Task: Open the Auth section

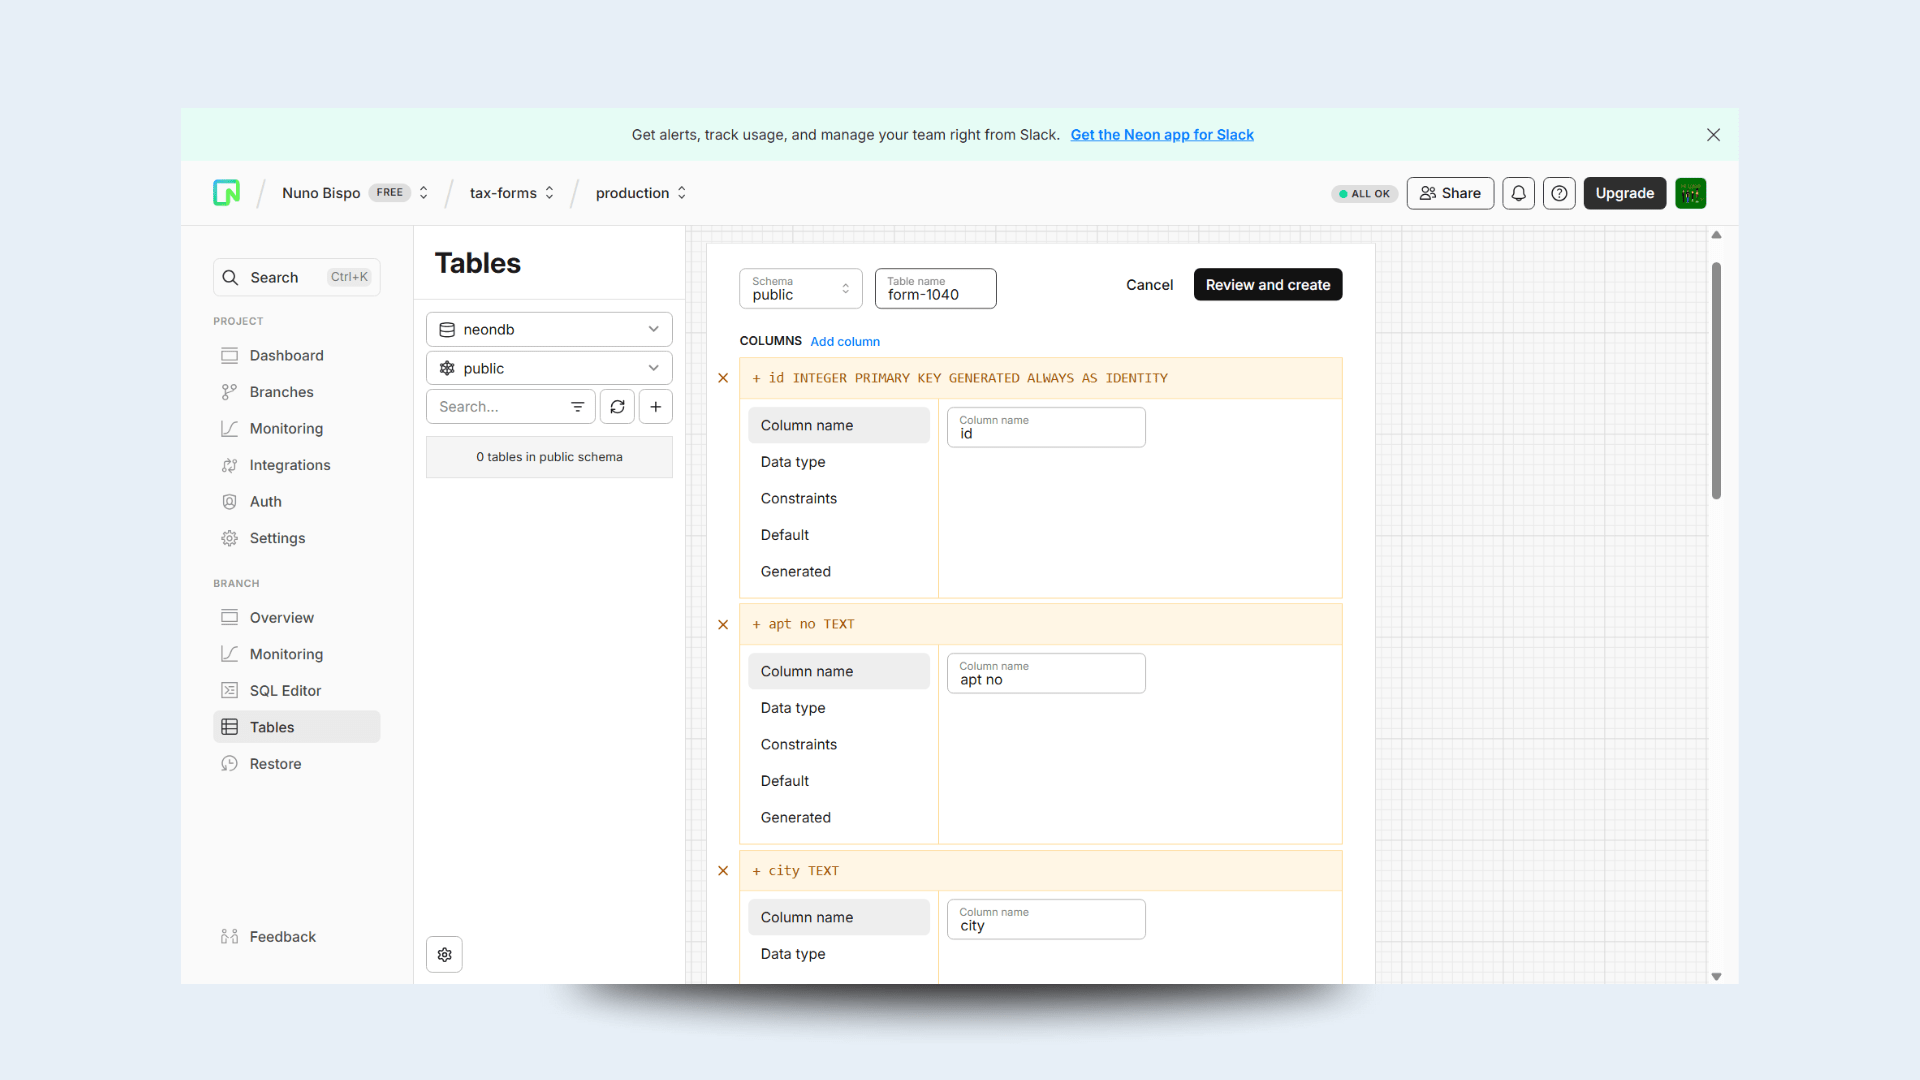Action: 265,501
